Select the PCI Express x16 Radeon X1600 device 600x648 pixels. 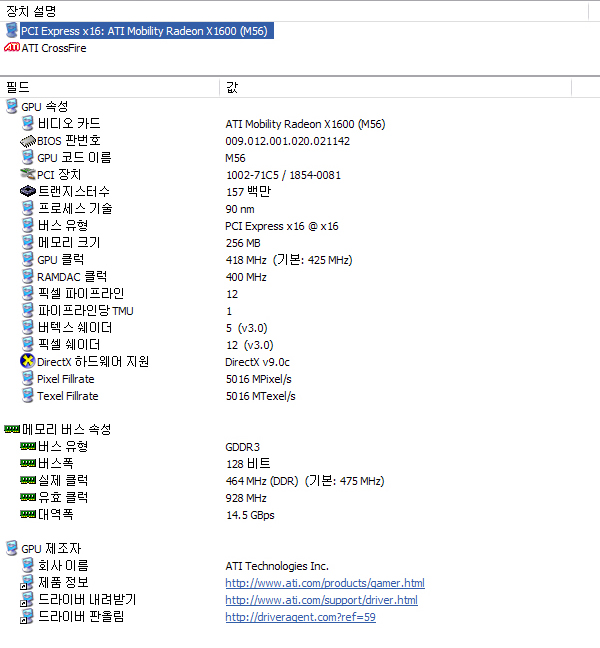147,31
